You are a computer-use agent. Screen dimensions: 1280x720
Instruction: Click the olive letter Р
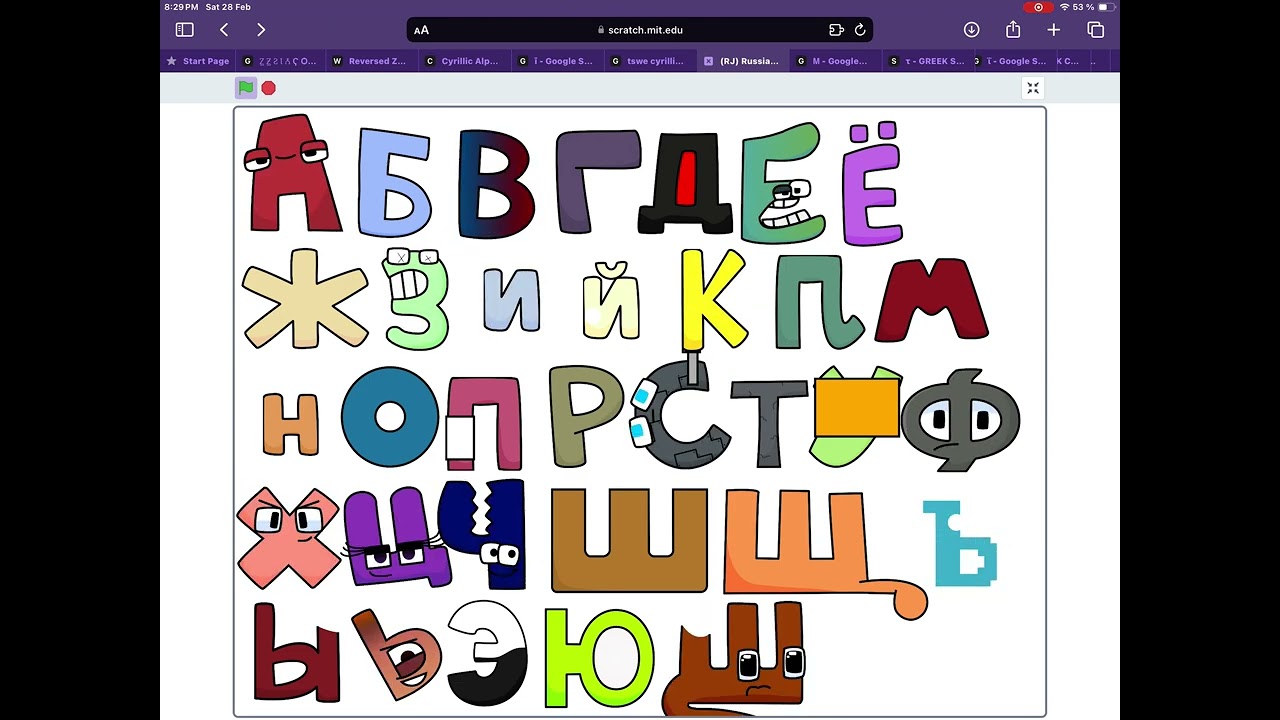pyautogui.click(x=584, y=415)
